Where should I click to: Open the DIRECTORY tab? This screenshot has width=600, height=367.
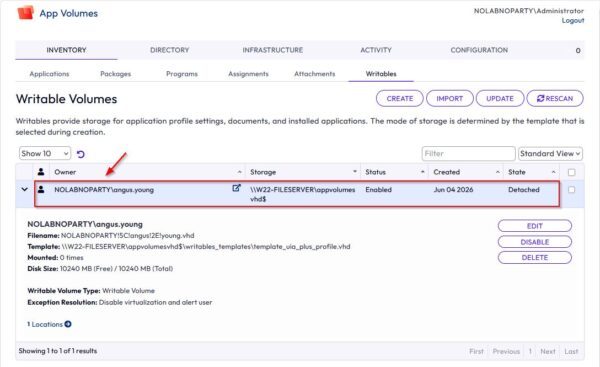170,50
